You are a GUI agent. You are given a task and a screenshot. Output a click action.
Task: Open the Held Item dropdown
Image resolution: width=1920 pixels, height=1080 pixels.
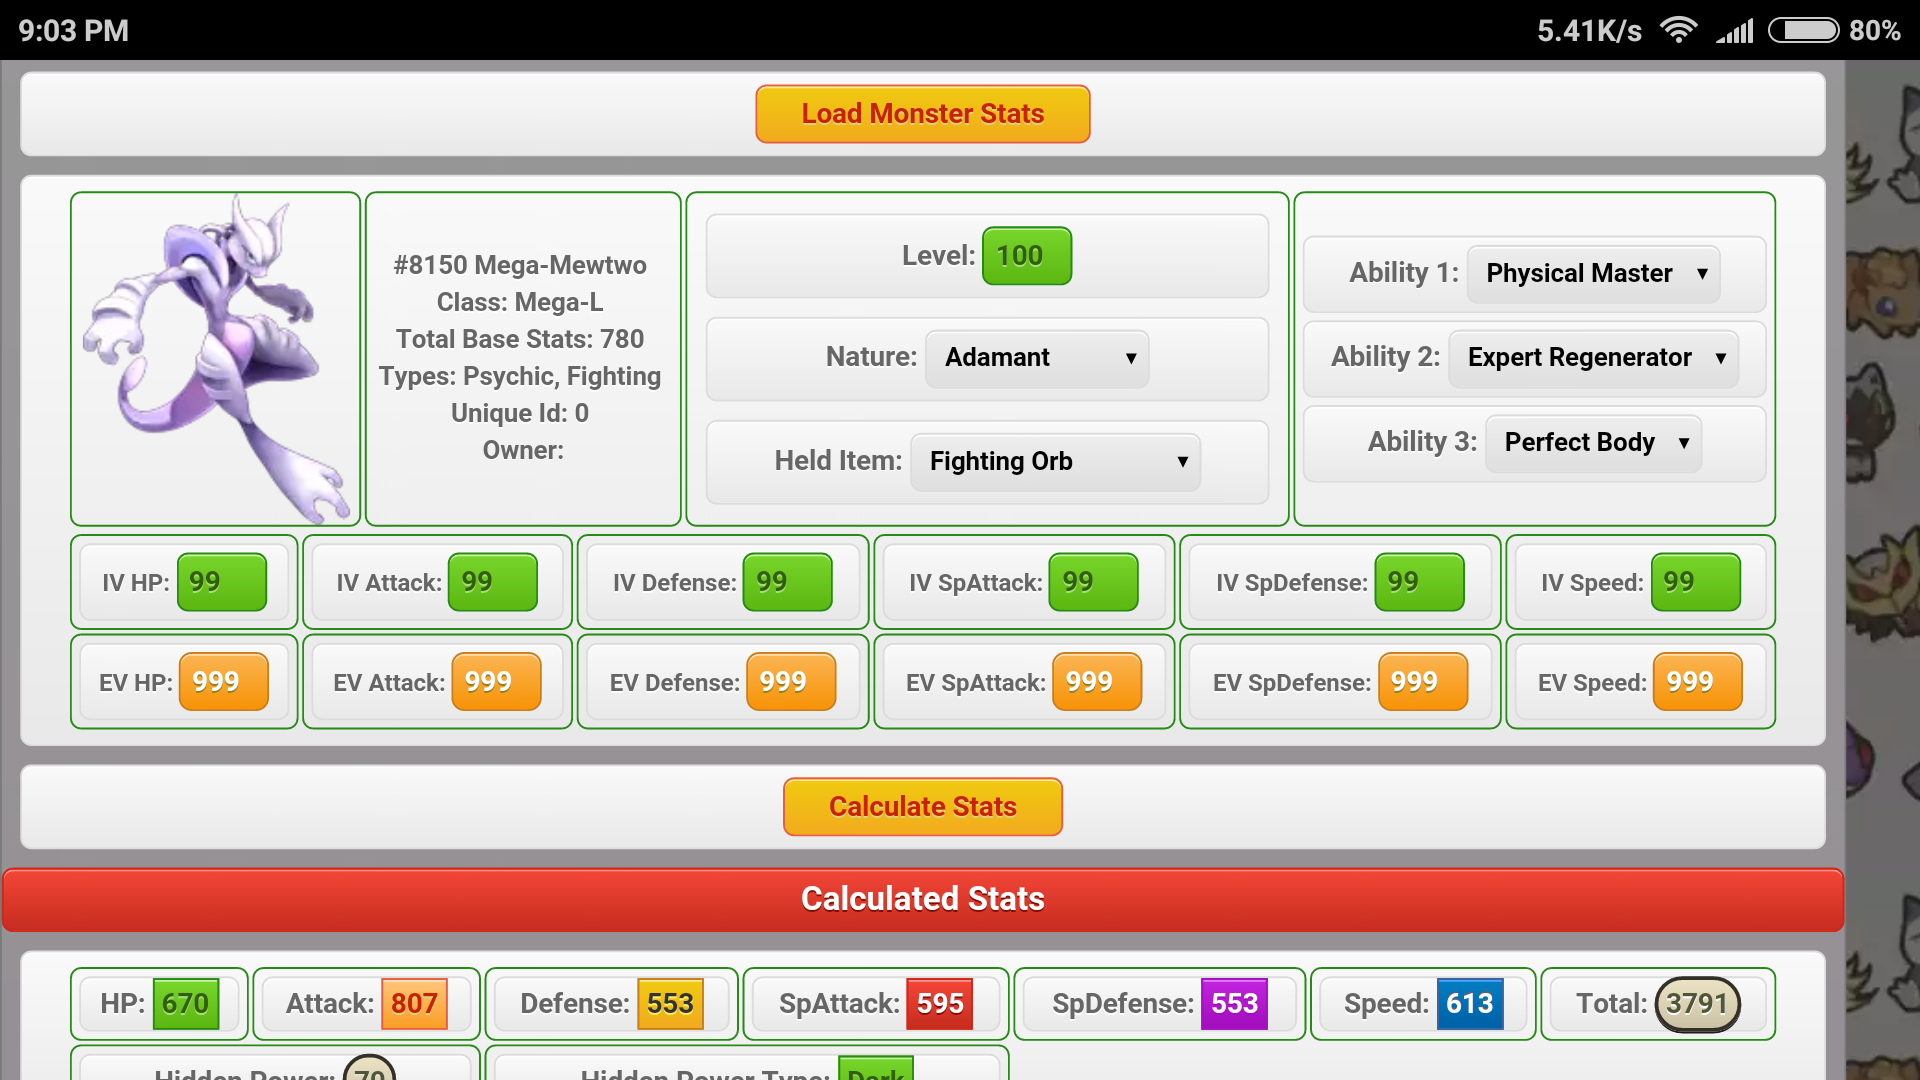click(x=1055, y=461)
